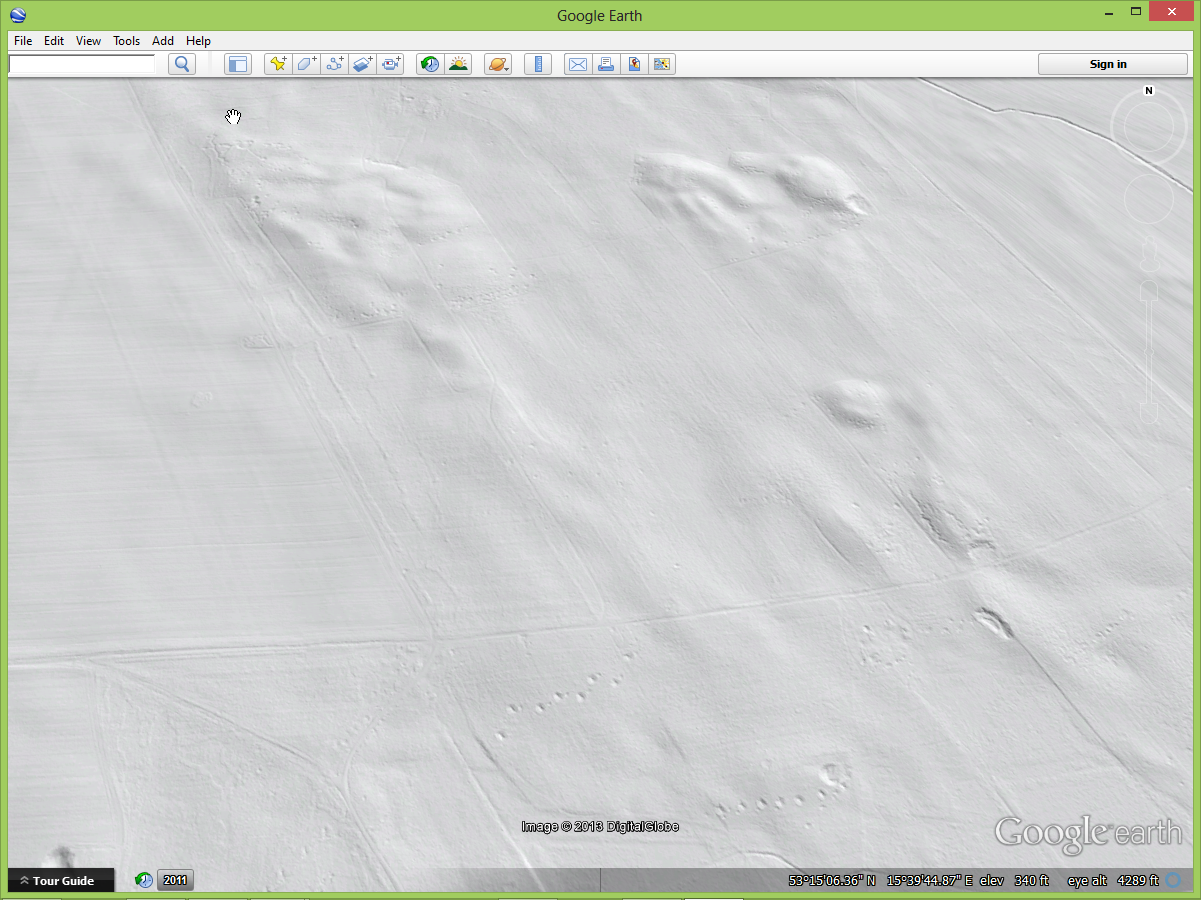
Task: Click inside the search input field
Action: point(82,64)
